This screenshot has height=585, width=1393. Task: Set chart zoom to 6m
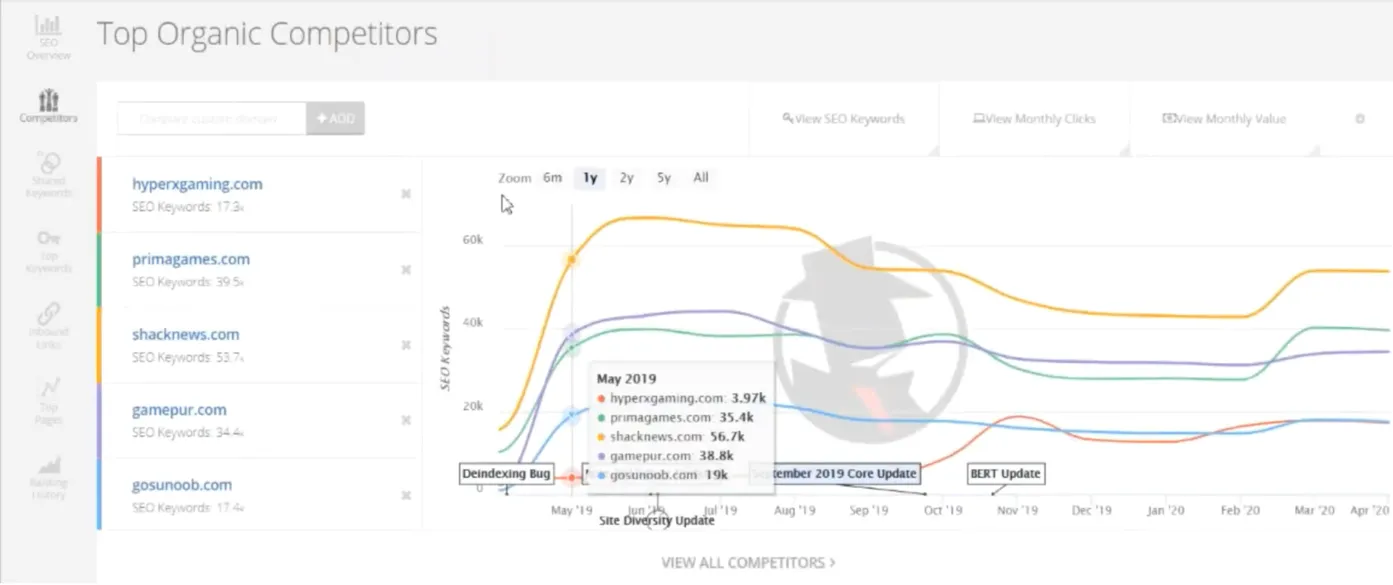point(552,178)
